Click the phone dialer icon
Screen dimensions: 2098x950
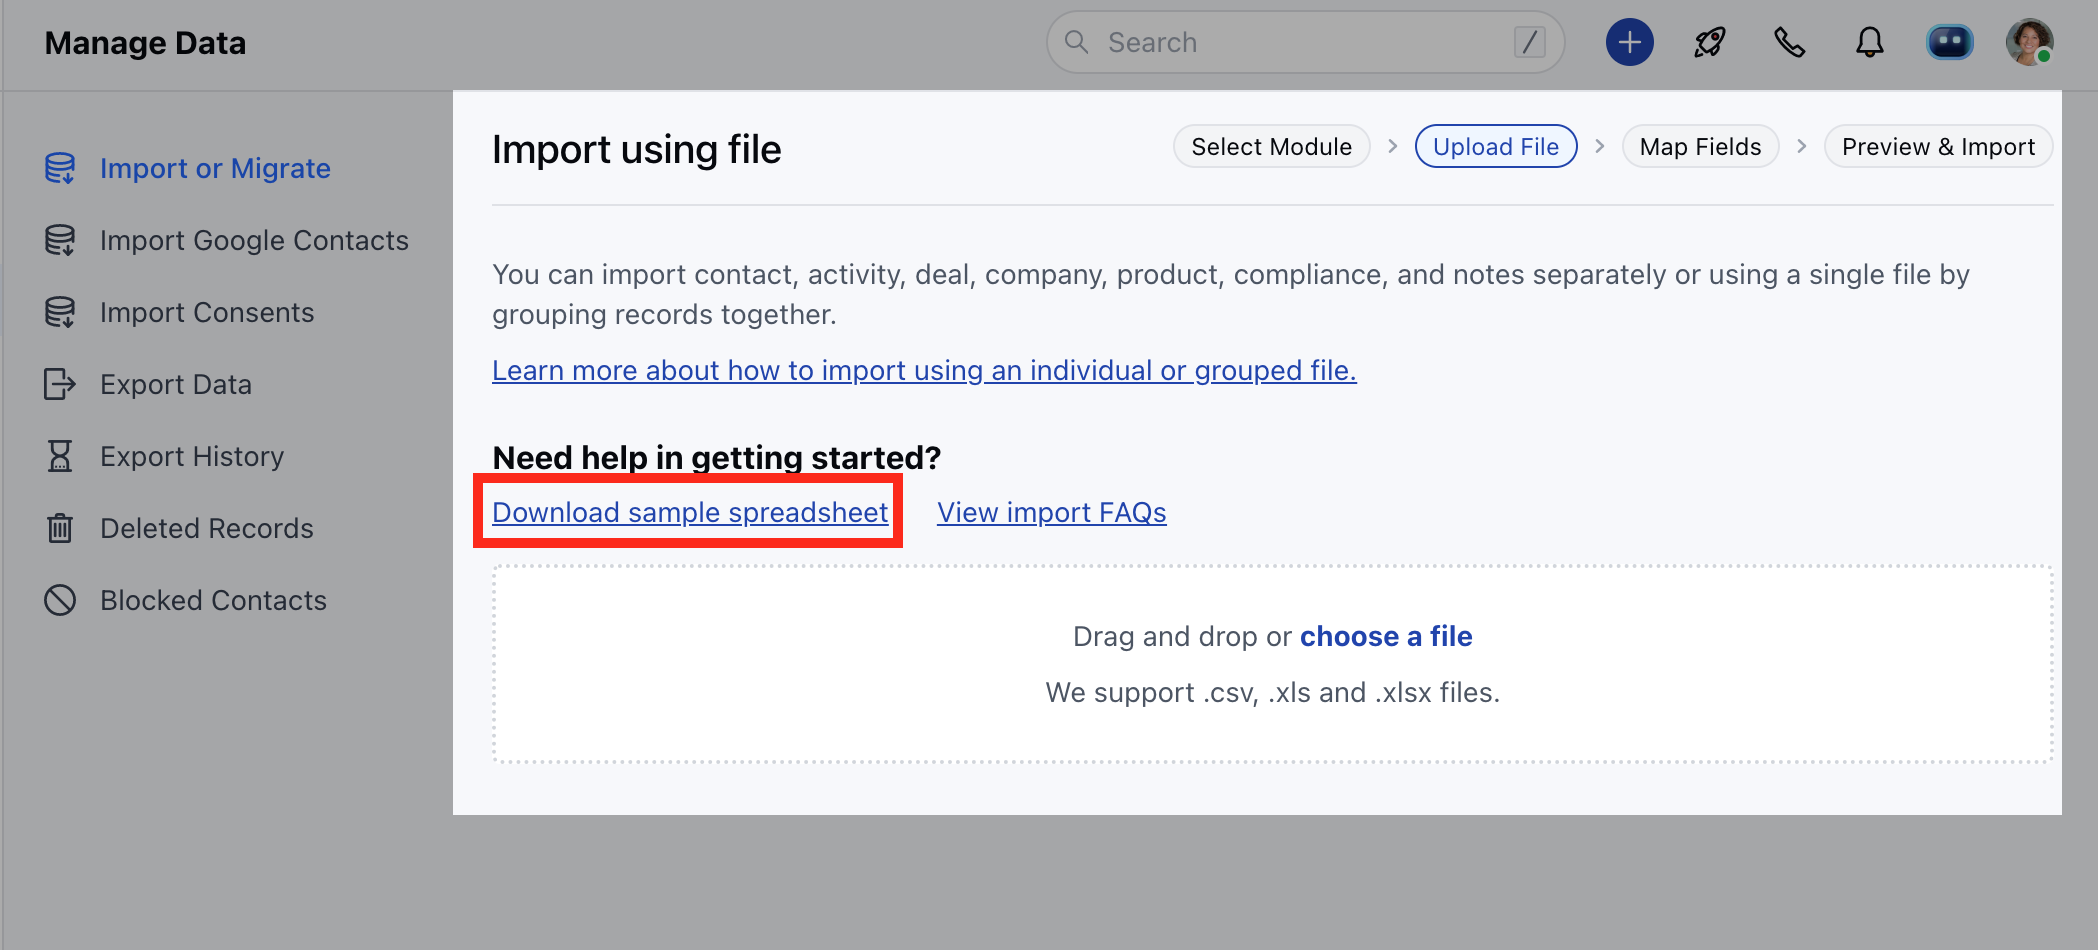pyautogui.click(x=1789, y=43)
